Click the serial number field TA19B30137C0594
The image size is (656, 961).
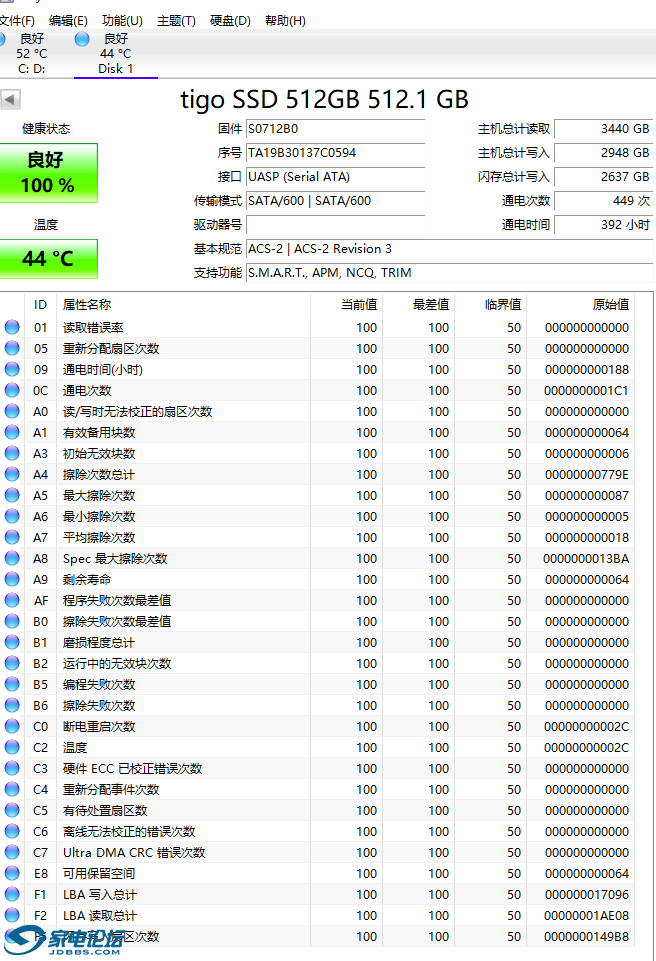pos(335,153)
